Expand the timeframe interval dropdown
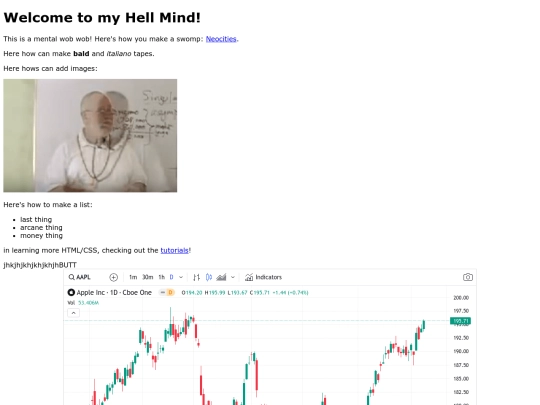Image resolution: width=540 pixels, height=405 pixels. coord(181,277)
